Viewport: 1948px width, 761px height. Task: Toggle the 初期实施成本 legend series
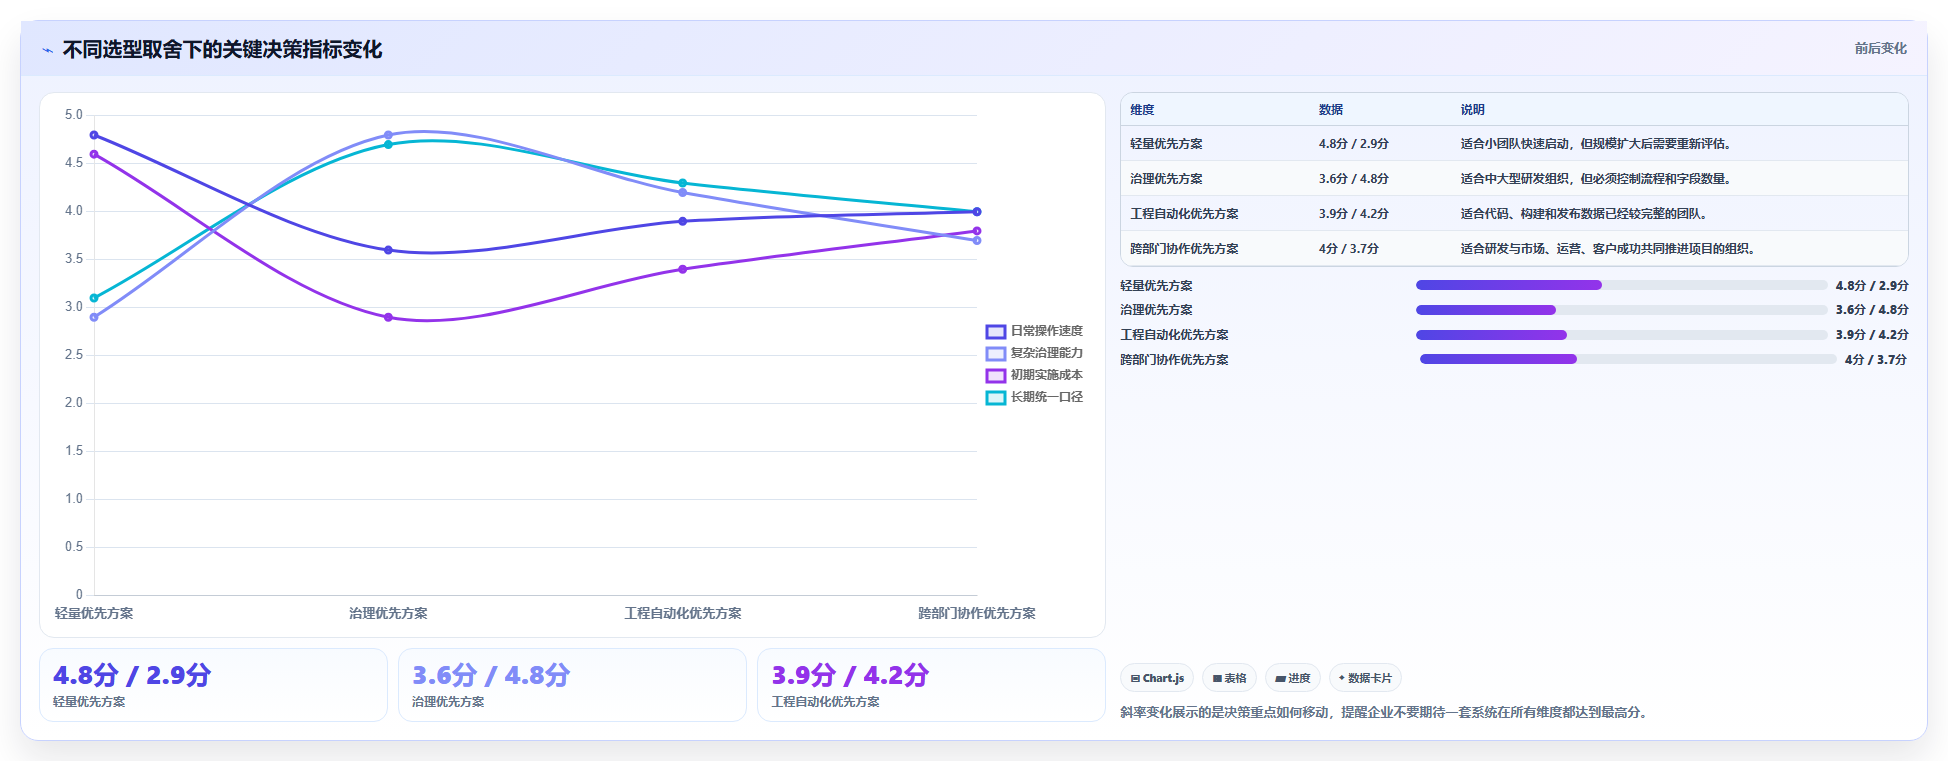1034,375
